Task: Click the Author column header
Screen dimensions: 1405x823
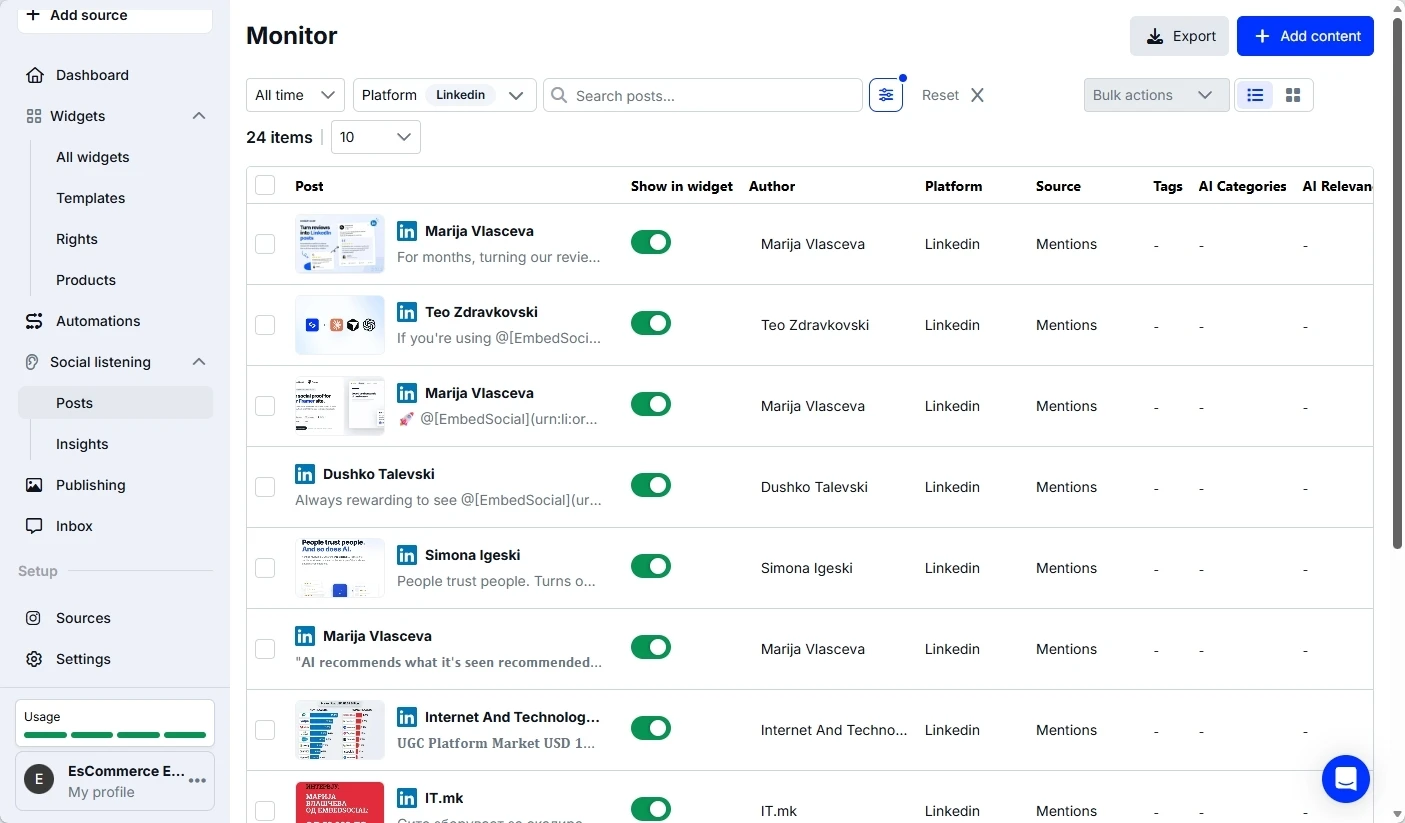Action: [772, 186]
